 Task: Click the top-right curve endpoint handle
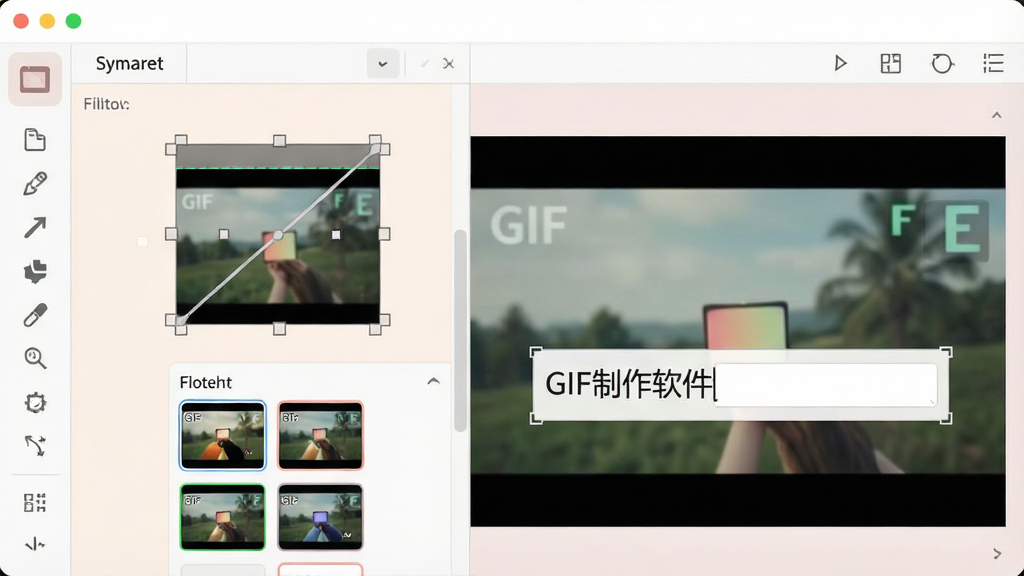coord(375,149)
